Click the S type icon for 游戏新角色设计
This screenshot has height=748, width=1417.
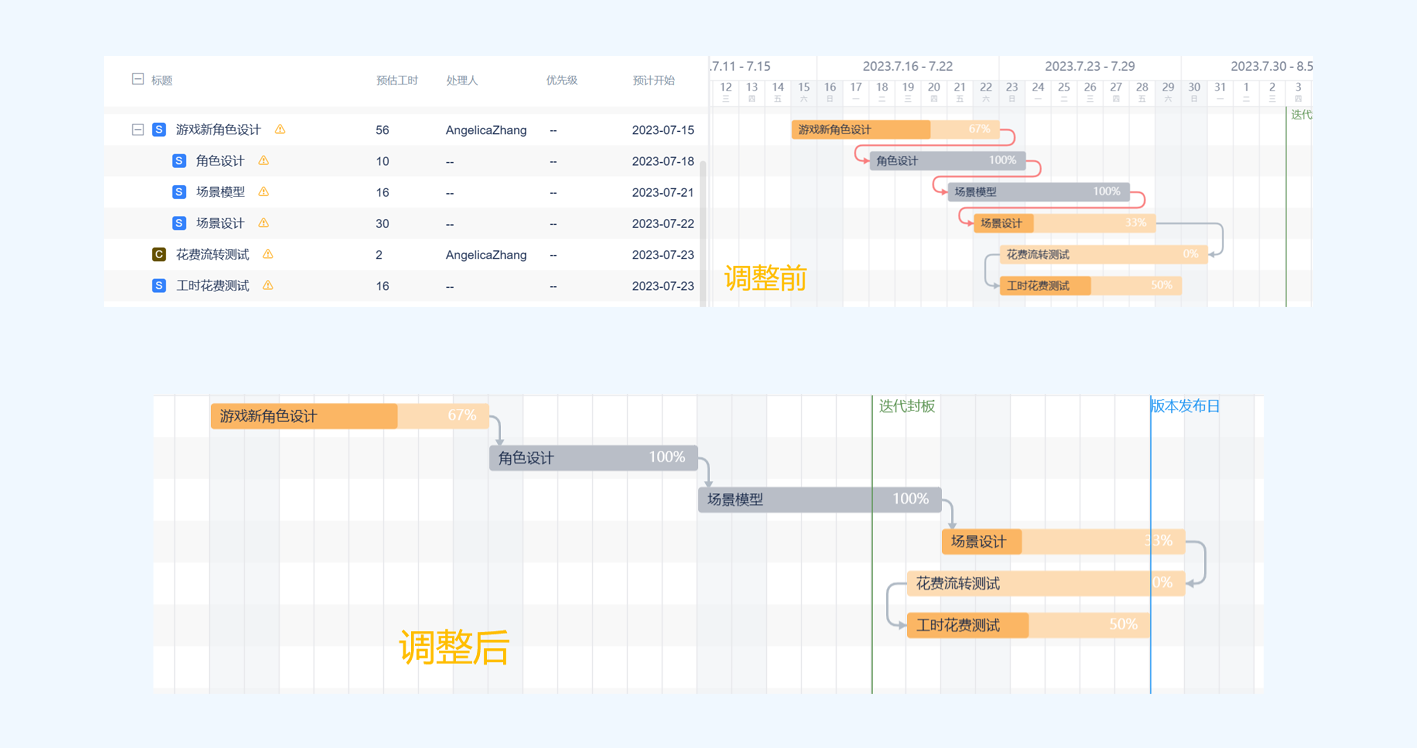(x=159, y=129)
